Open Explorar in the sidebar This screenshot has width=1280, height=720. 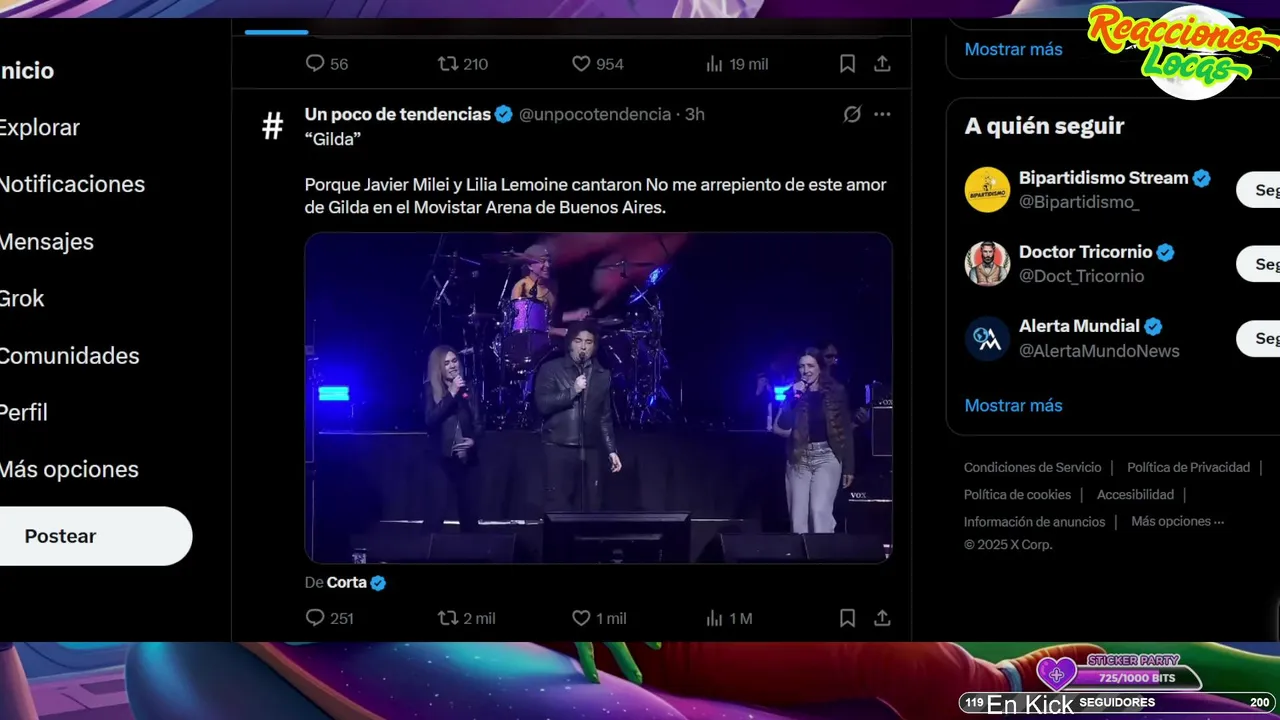39,128
